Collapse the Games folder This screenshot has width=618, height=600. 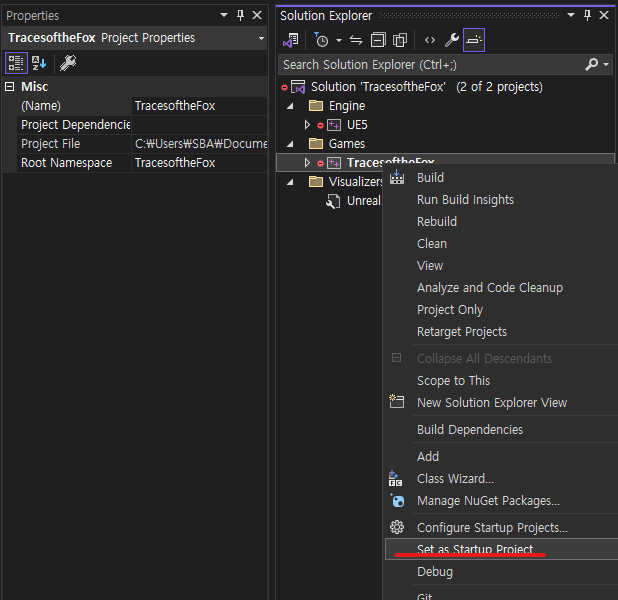coord(290,144)
